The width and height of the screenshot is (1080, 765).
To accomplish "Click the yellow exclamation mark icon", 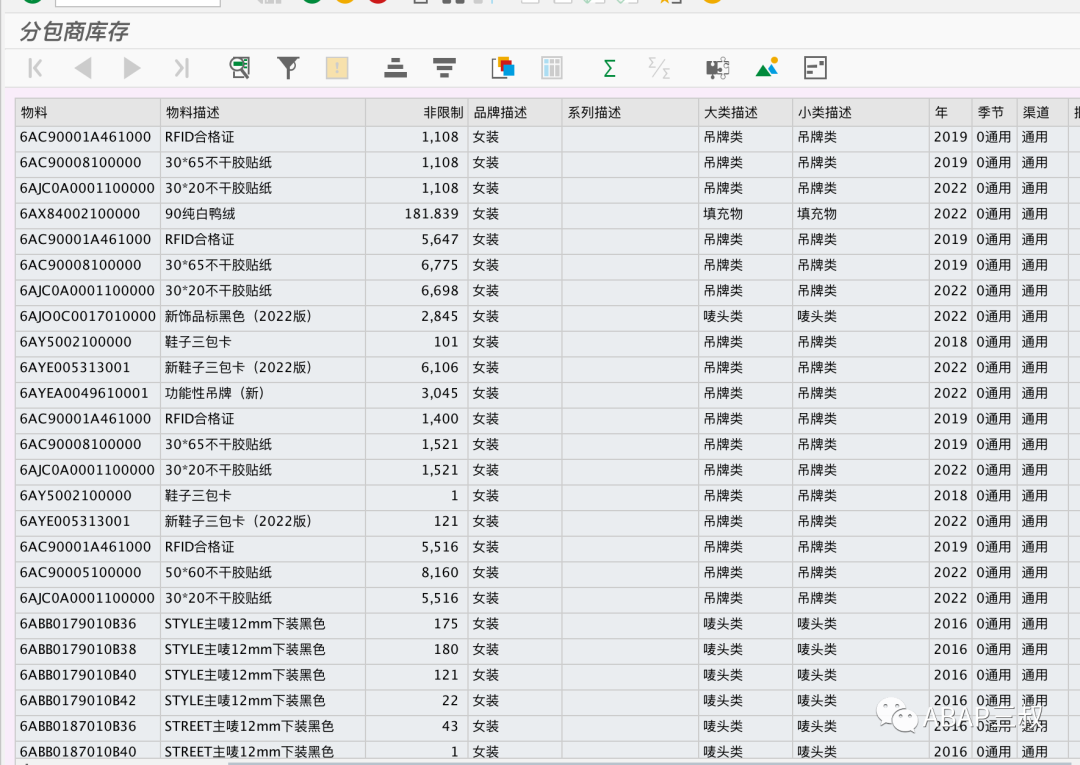I will pyautogui.click(x=337, y=68).
